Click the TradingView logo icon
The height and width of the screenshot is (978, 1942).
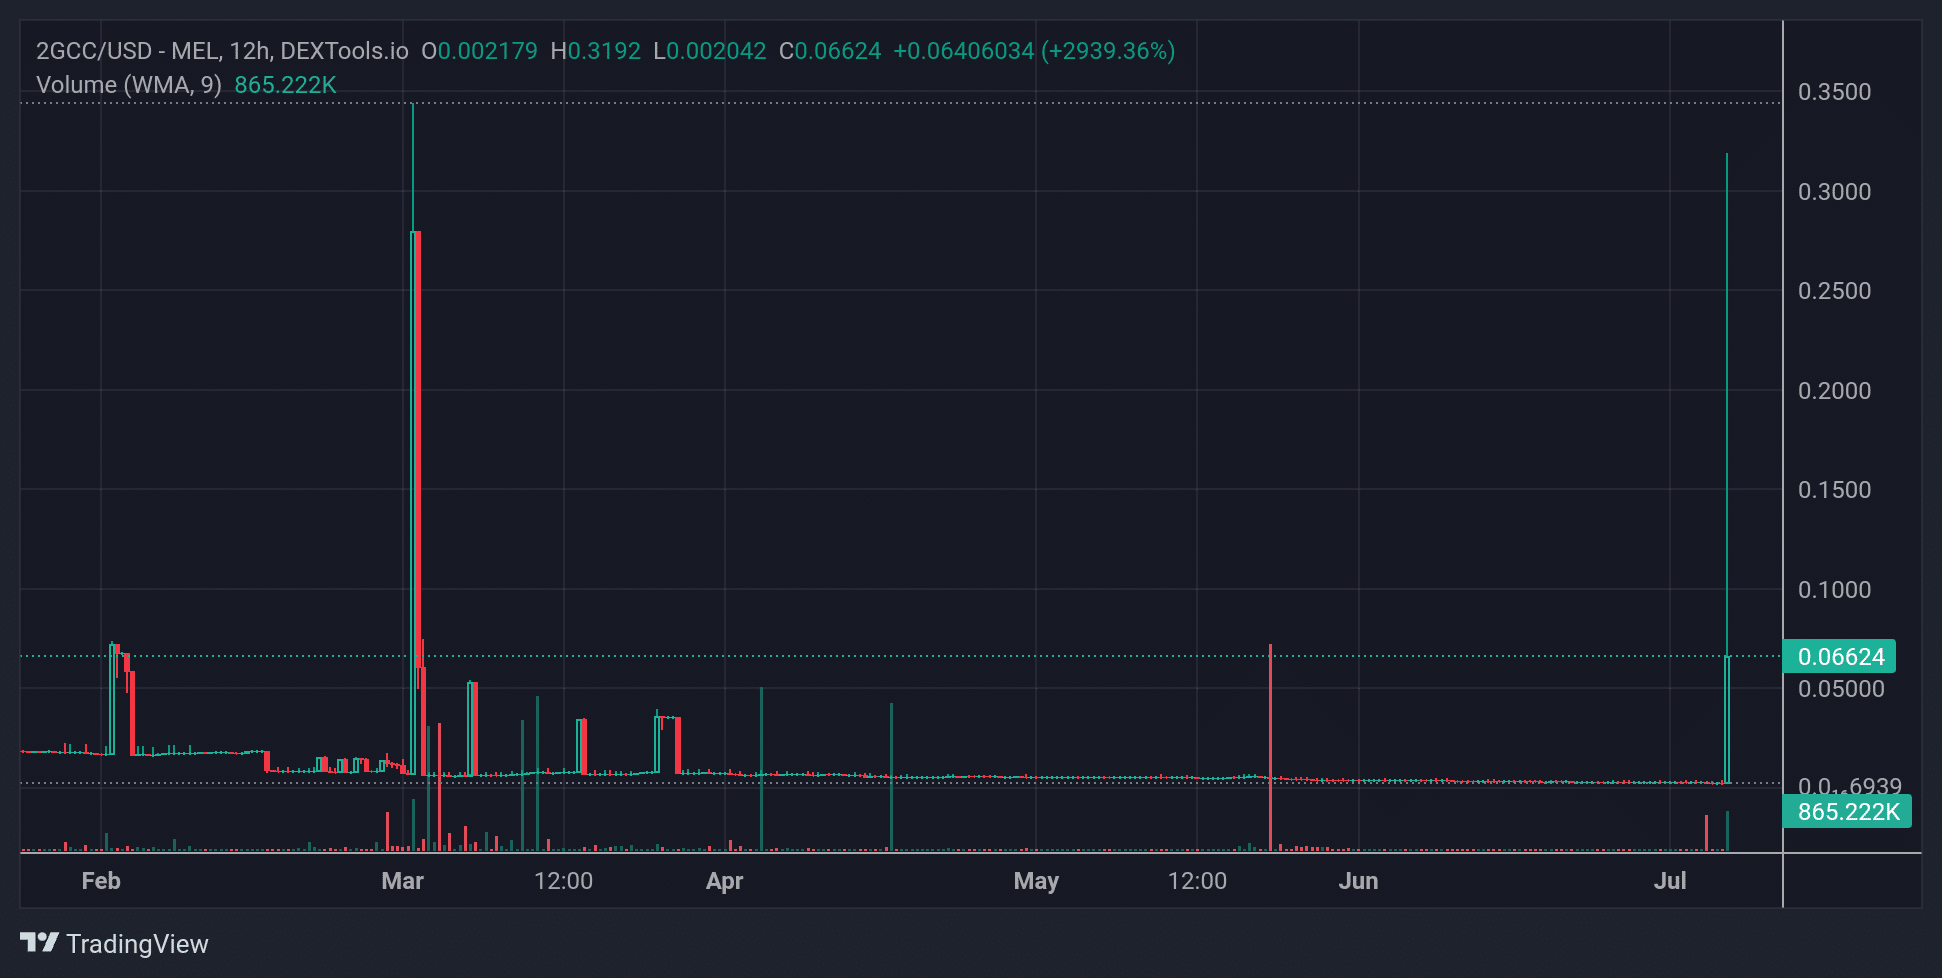[40, 942]
